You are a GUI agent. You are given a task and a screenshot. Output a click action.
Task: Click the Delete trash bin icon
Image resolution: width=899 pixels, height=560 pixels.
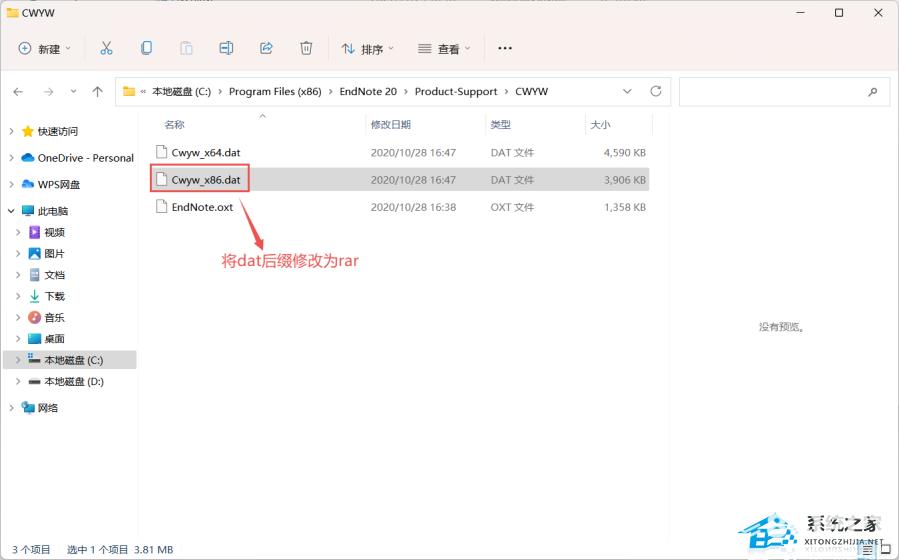click(x=306, y=48)
